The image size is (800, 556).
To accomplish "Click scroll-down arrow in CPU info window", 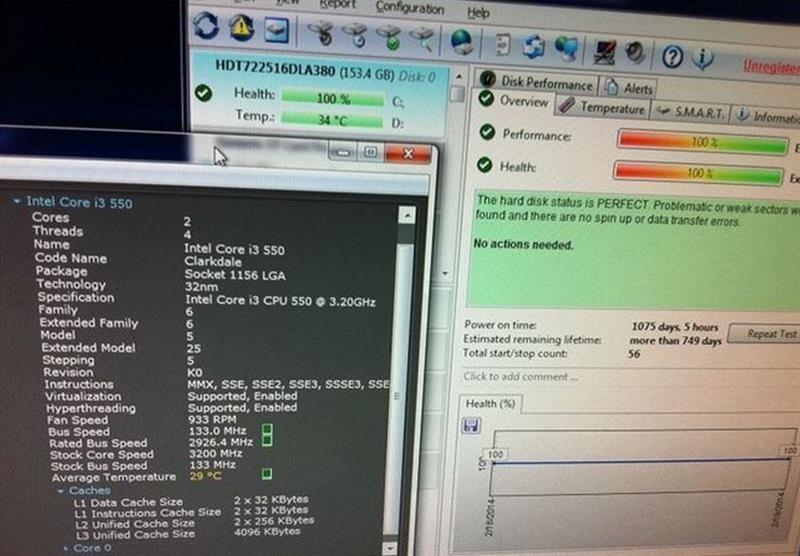I will (389, 548).
